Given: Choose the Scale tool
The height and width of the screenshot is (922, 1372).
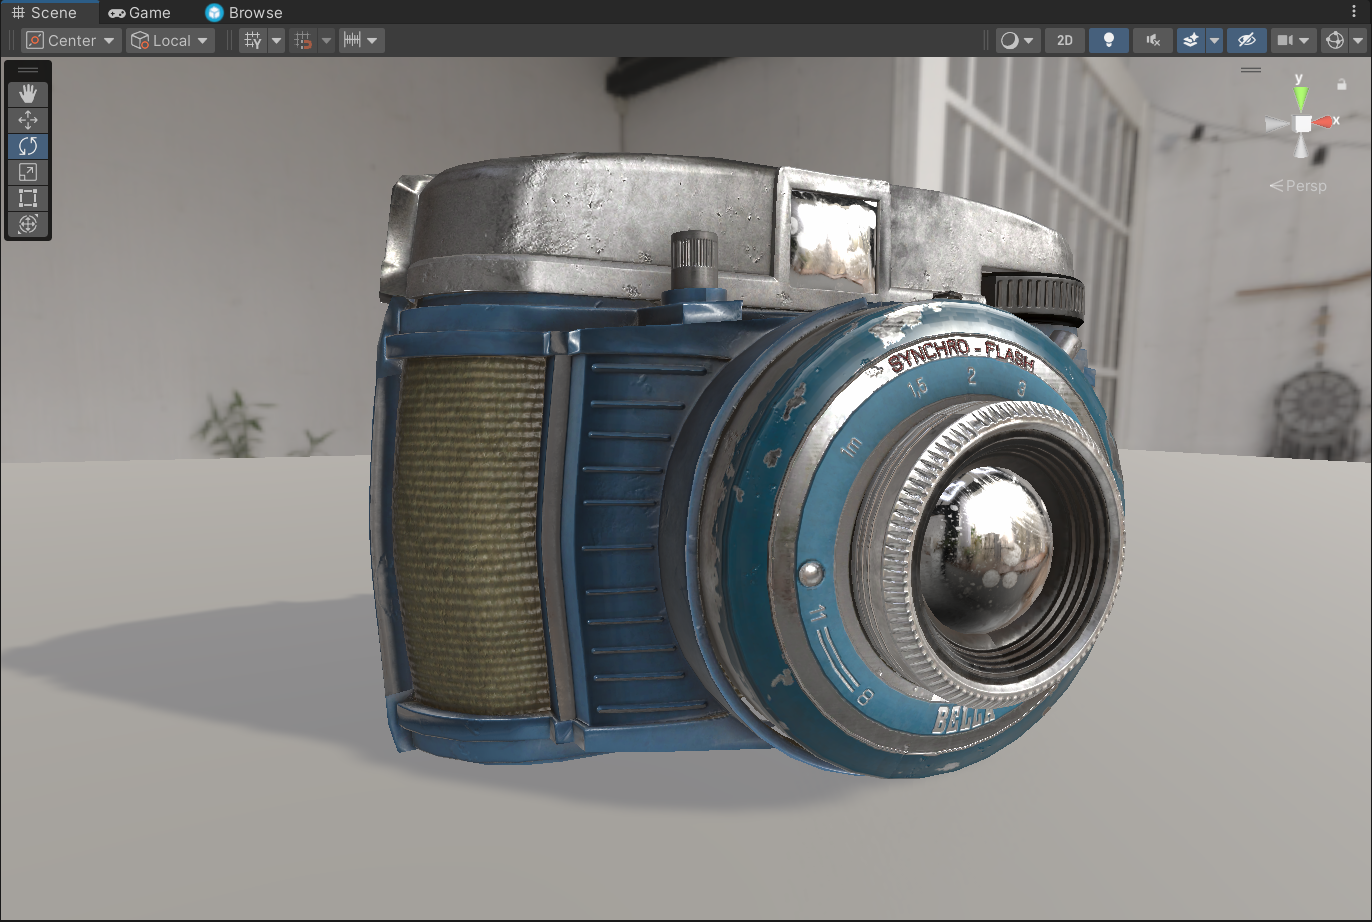Looking at the screenshot, I should pos(28,172).
